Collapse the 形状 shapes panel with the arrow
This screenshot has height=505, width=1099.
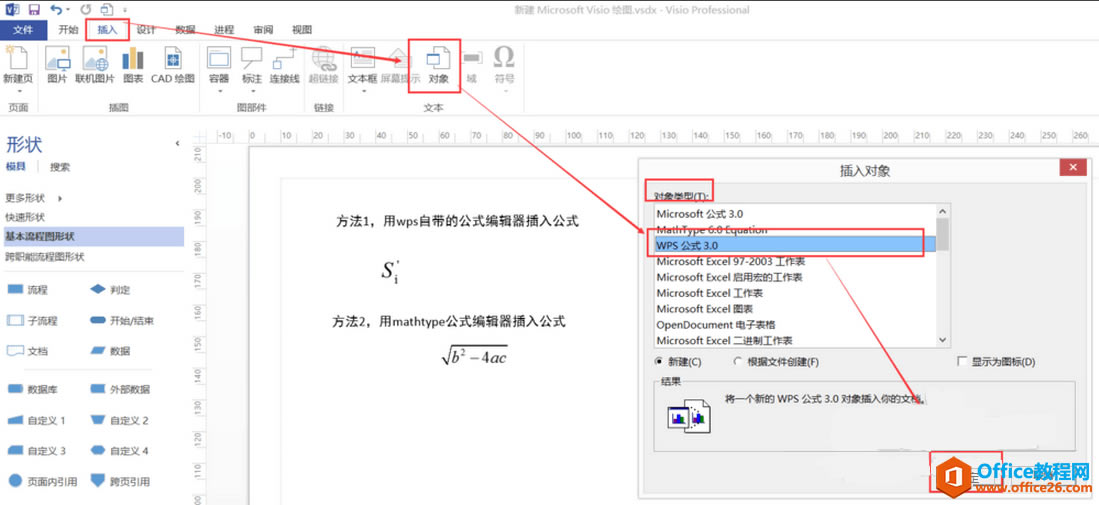[x=177, y=143]
